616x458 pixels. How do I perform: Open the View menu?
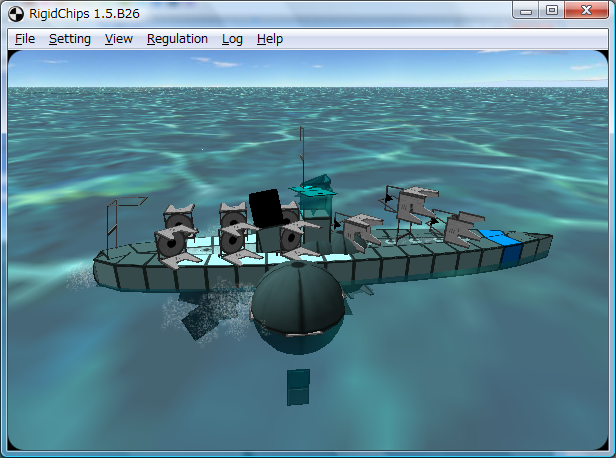pyautogui.click(x=118, y=39)
